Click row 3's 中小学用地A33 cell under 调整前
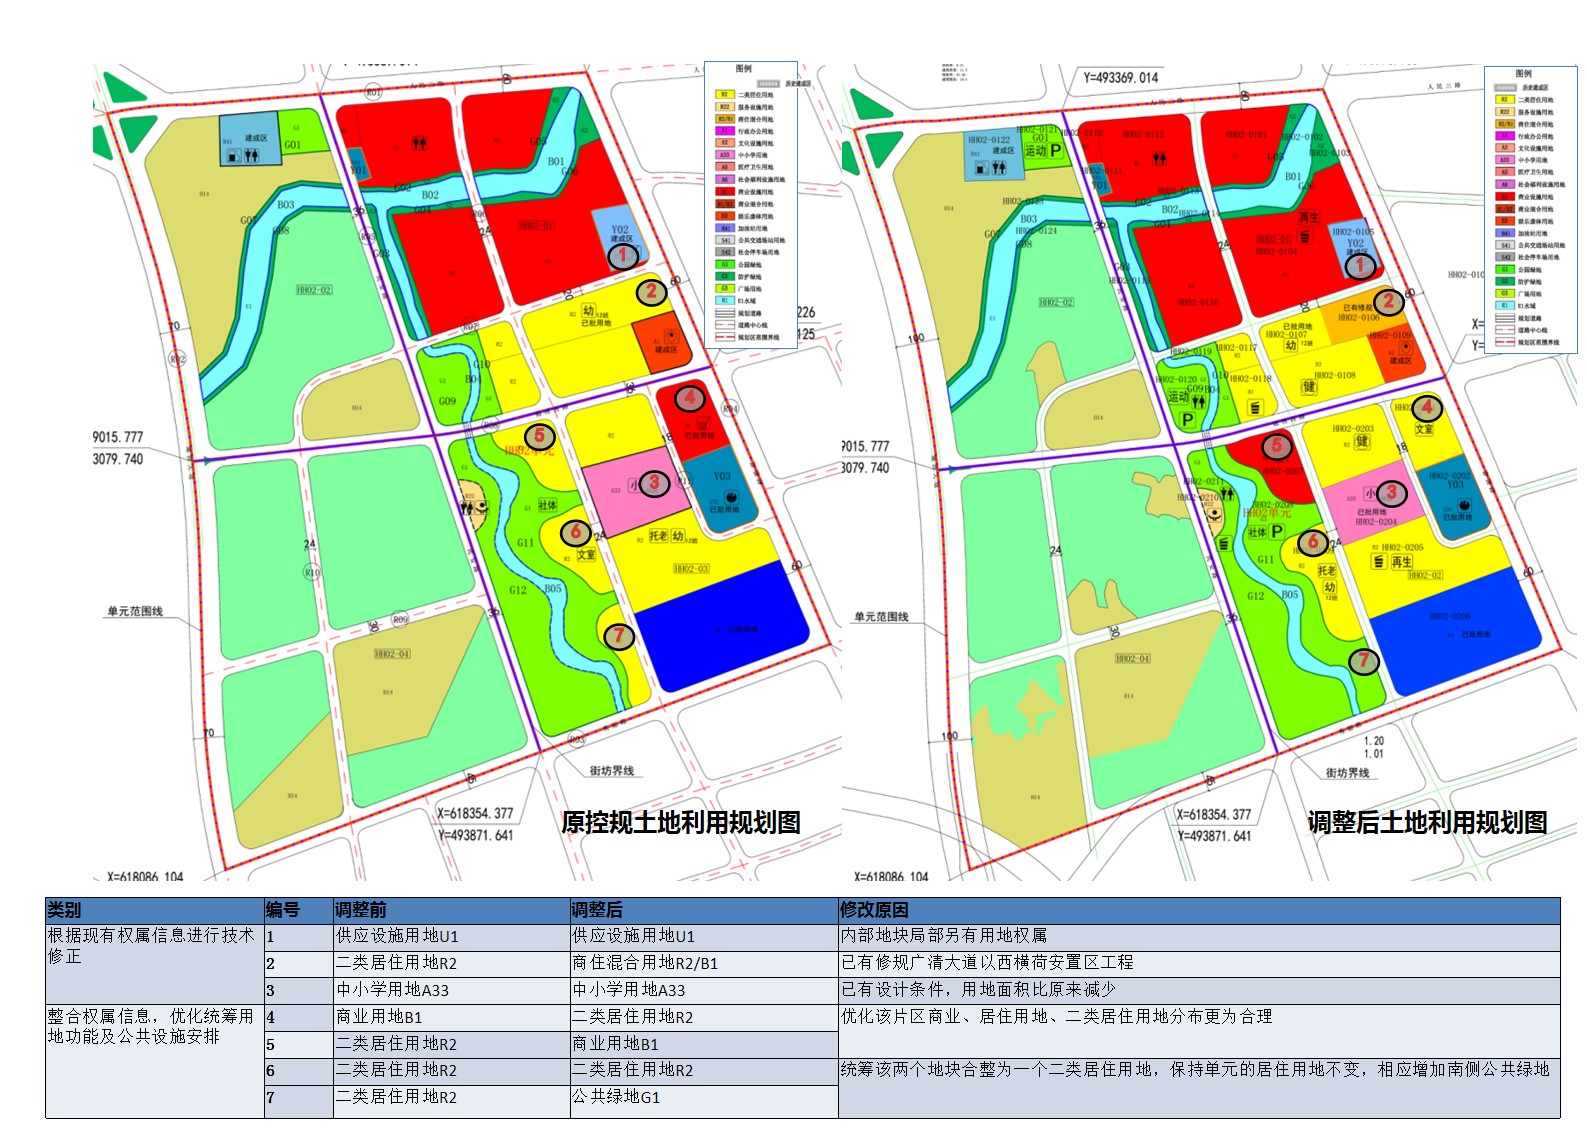 coord(451,990)
